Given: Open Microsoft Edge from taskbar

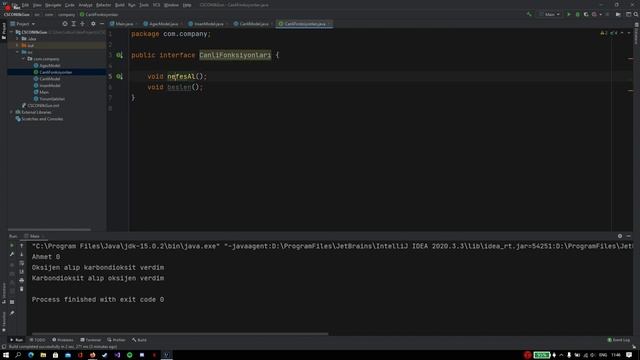Looking at the screenshot, I should pyautogui.click(x=31, y=355).
